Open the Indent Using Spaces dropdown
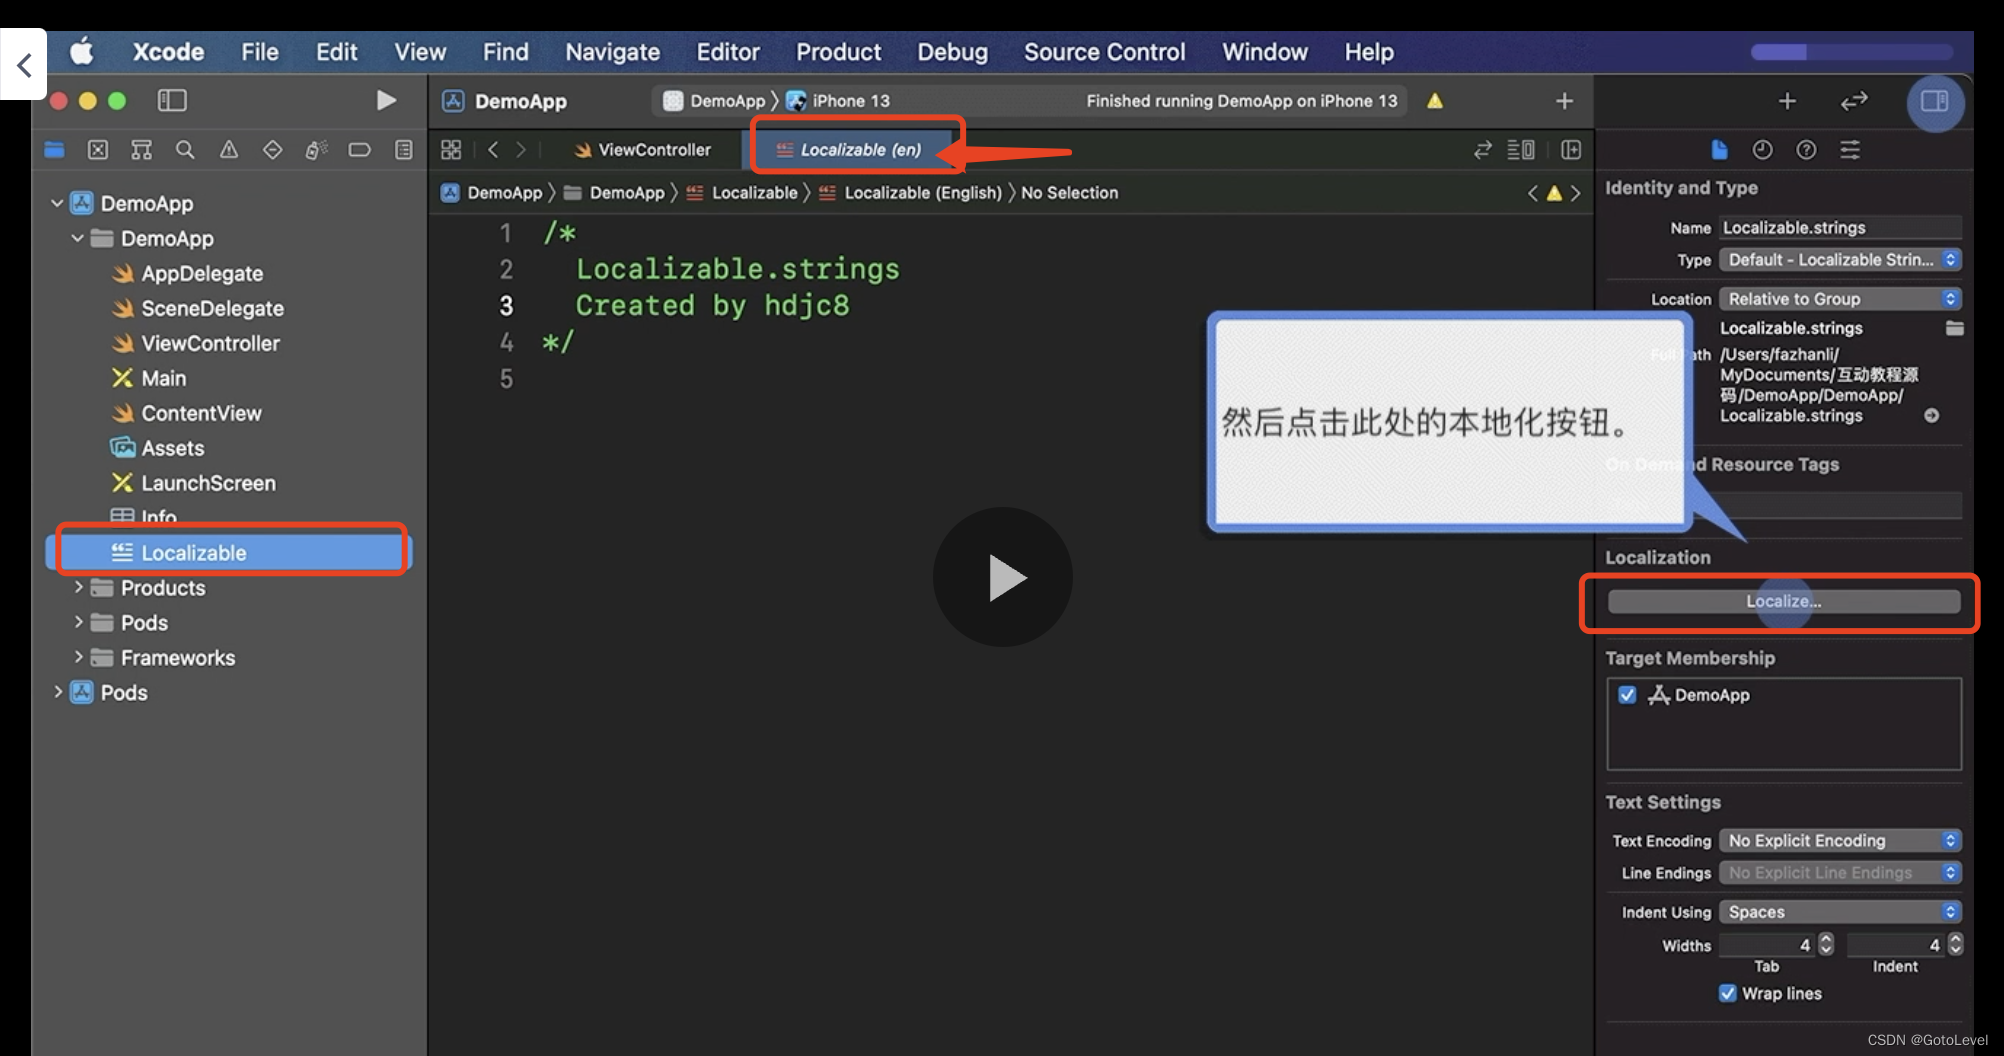This screenshot has width=2004, height=1056. (1840, 912)
